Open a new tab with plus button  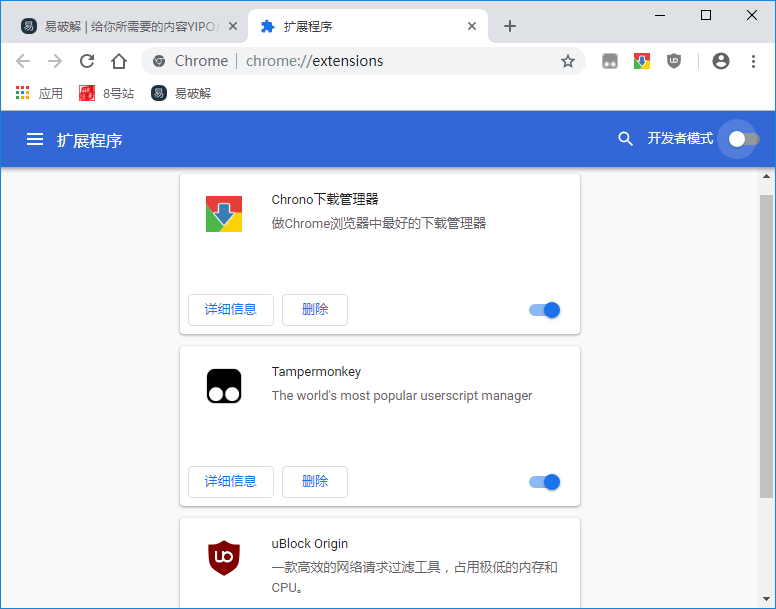point(510,26)
